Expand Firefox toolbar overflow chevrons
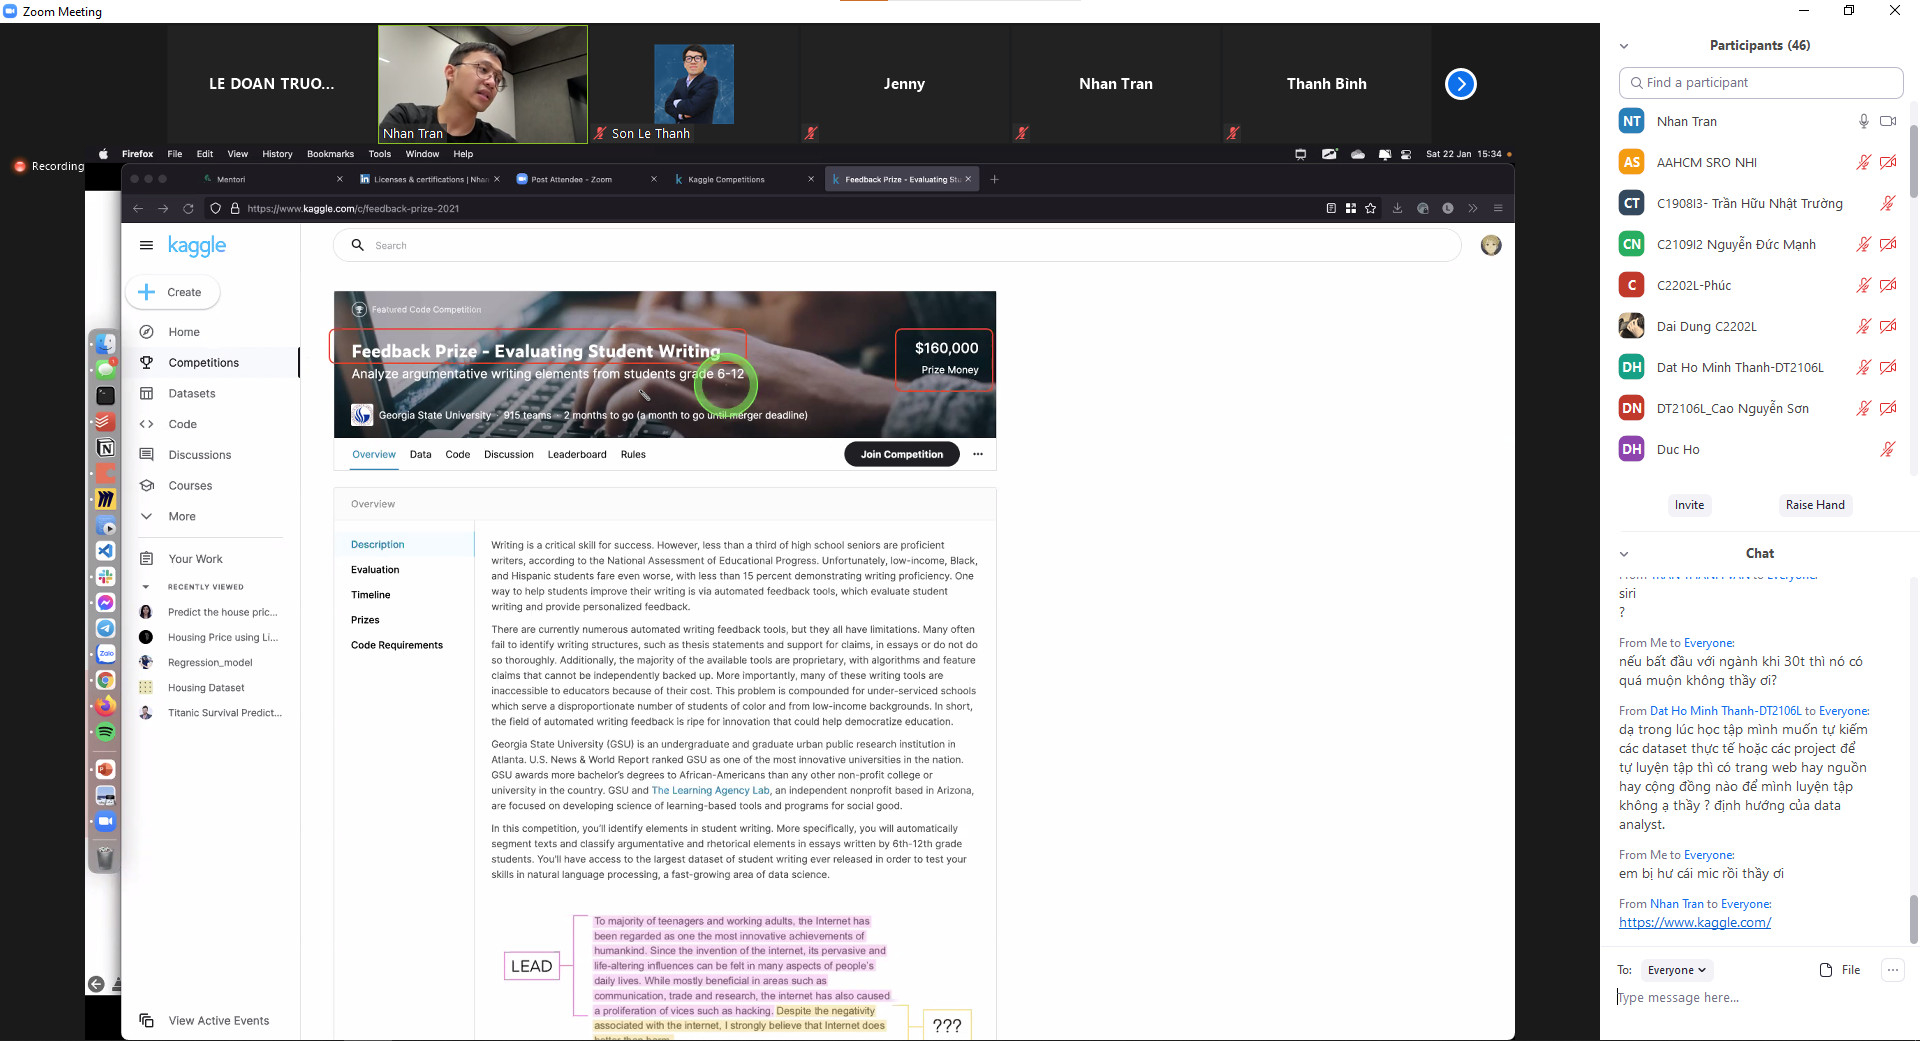Viewport: 1920px width, 1041px height. coord(1472,208)
